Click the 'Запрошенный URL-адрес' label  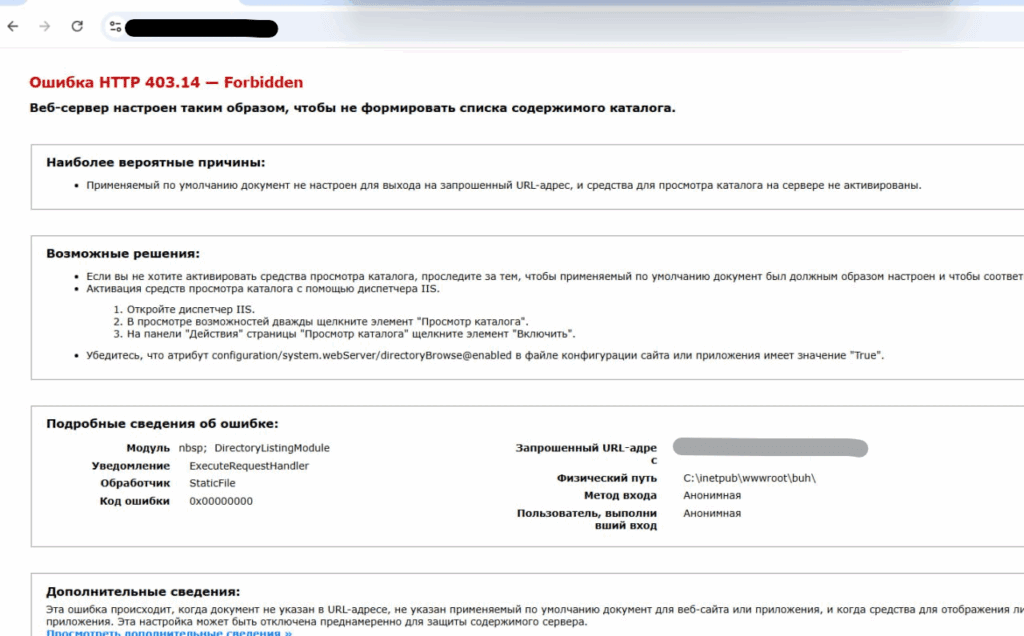[586, 454]
